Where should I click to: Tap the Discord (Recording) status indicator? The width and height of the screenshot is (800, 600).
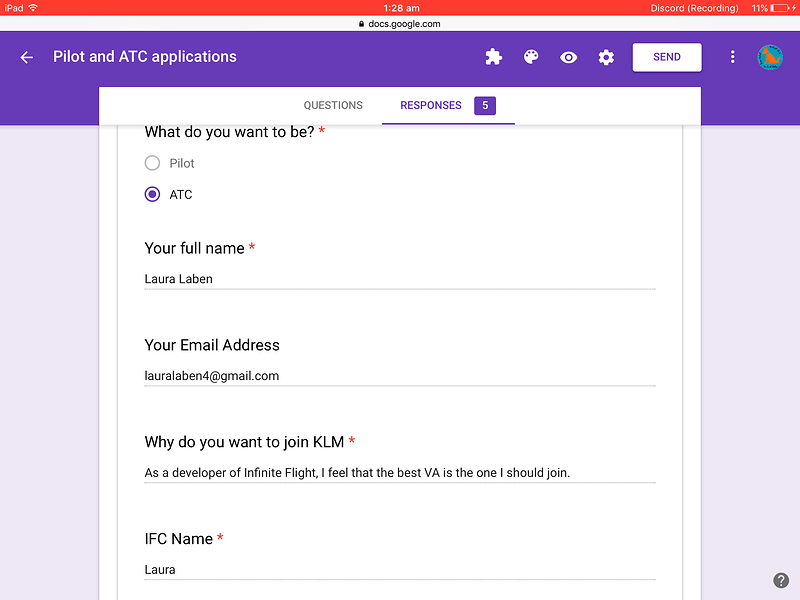[x=694, y=8]
